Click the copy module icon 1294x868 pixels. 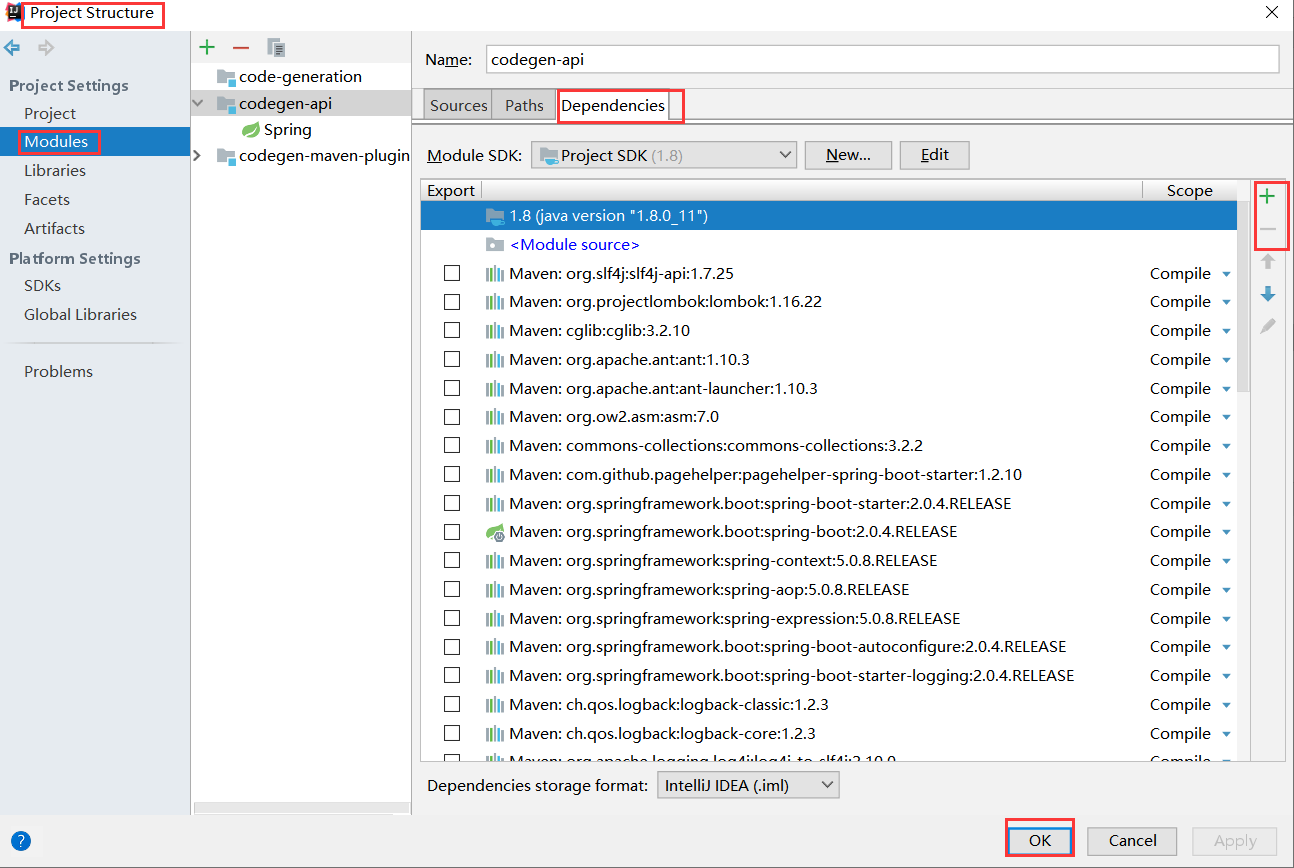coord(277,47)
